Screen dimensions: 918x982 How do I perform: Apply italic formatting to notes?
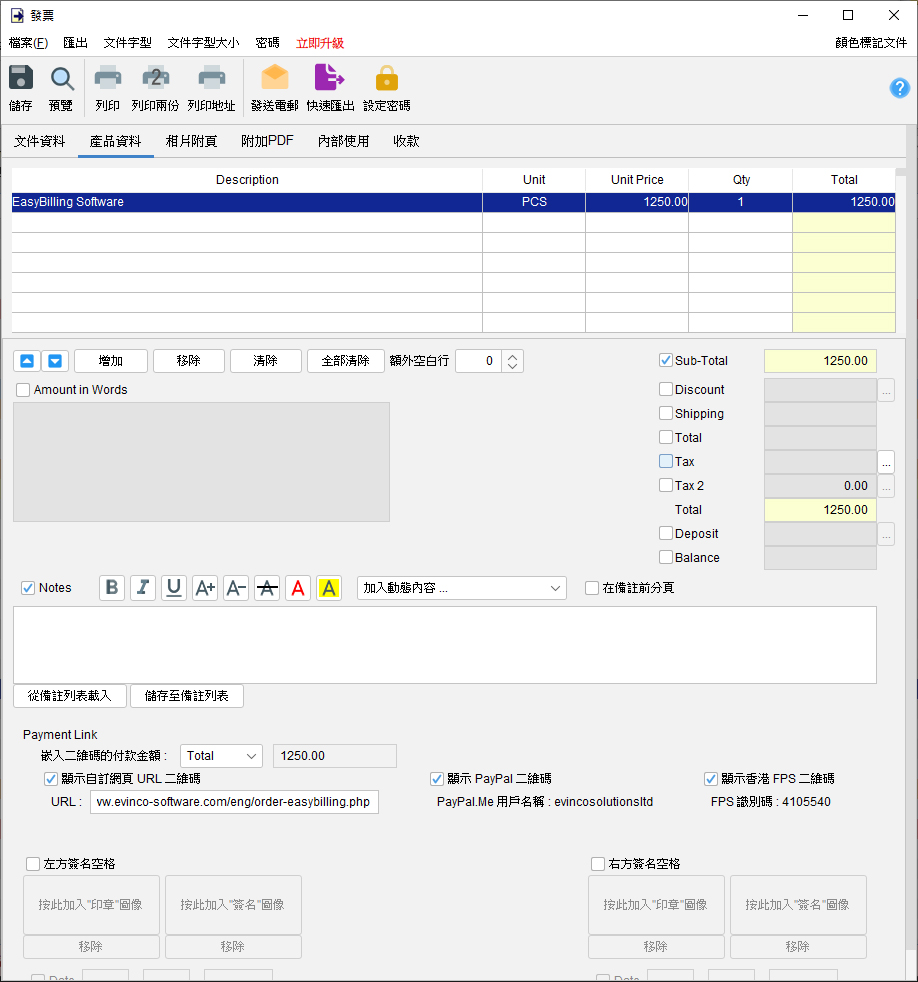[x=143, y=587]
